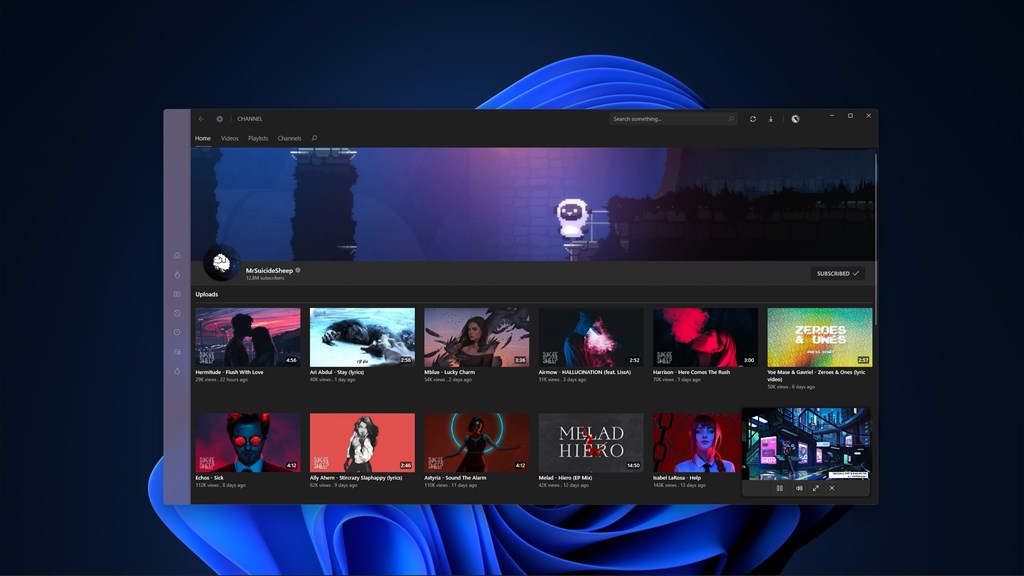Image resolution: width=1024 pixels, height=576 pixels.
Task: Click '29K views . 22 hours ago' text
Action: tap(221, 379)
